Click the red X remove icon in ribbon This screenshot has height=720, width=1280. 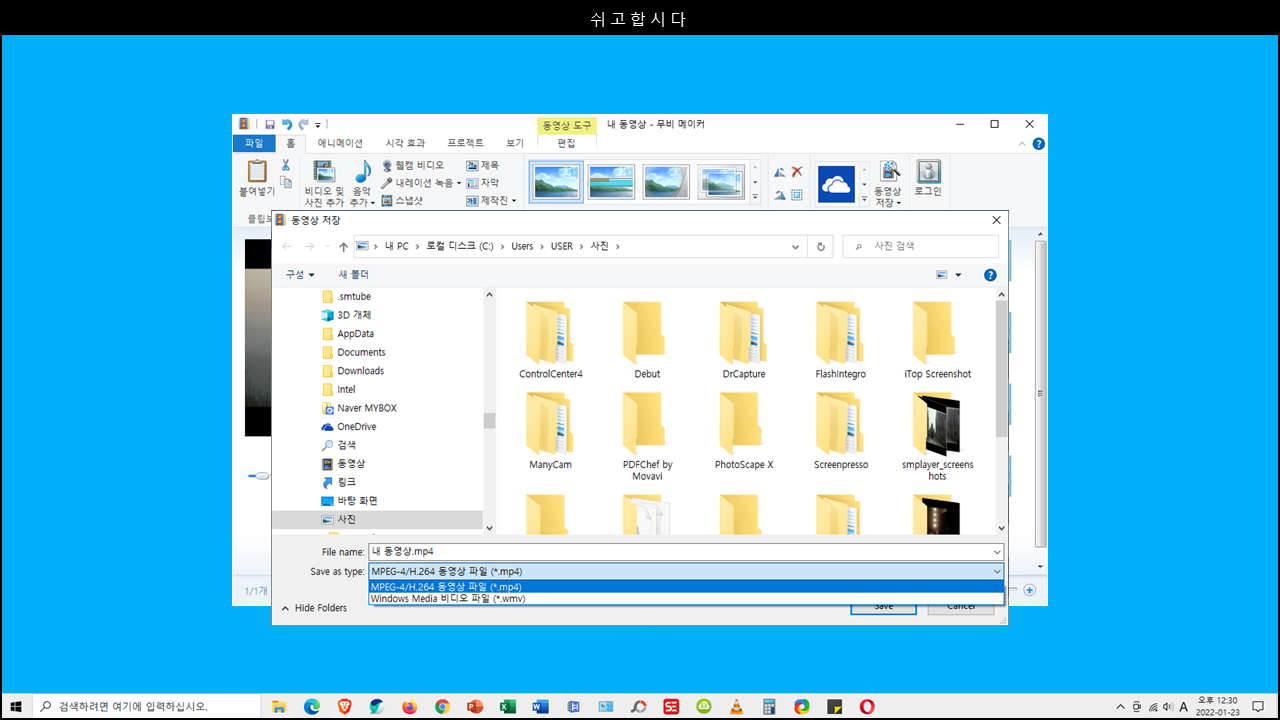click(797, 171)
